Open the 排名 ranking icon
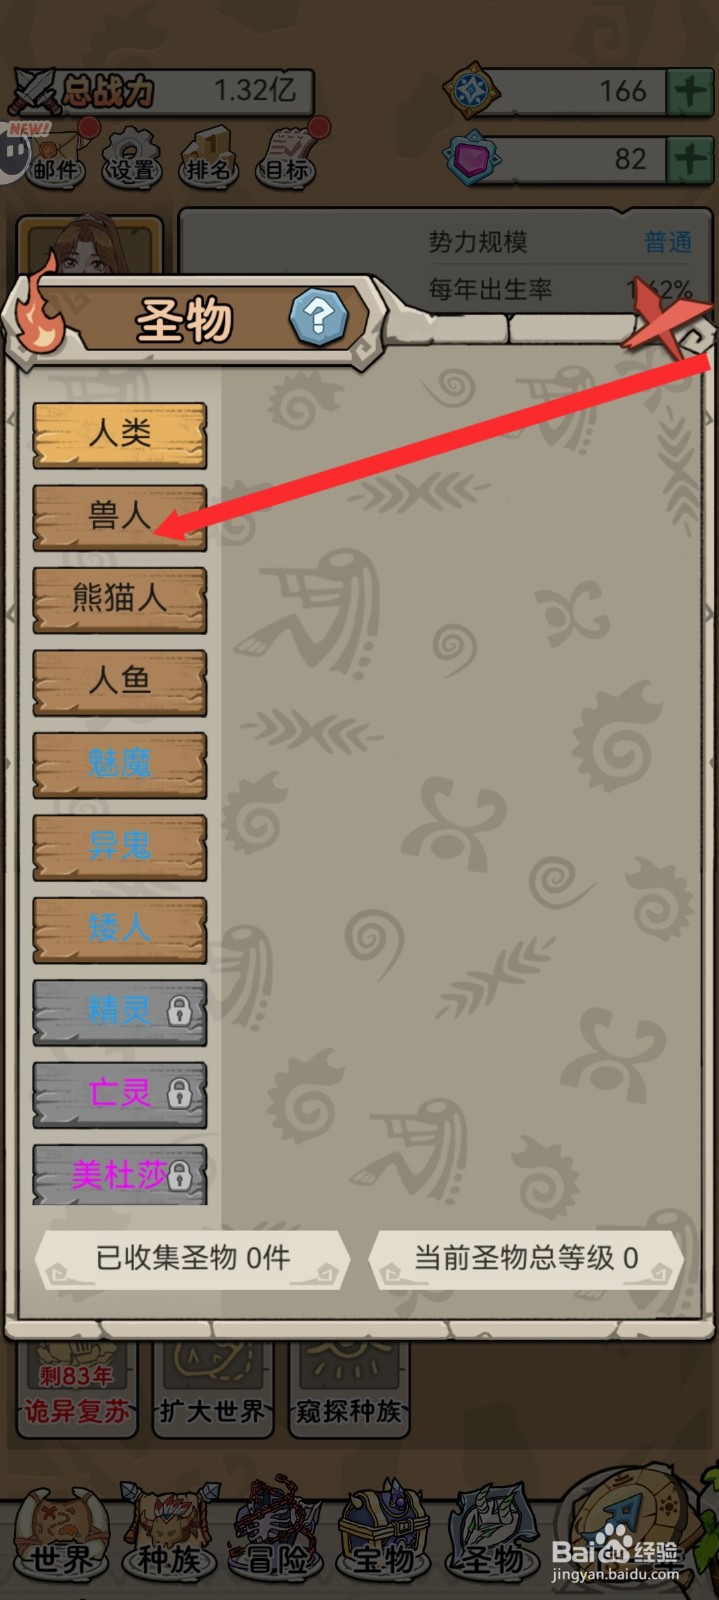Image resolution: width=719 pixels, height=1600 pixels. [208, 156]
